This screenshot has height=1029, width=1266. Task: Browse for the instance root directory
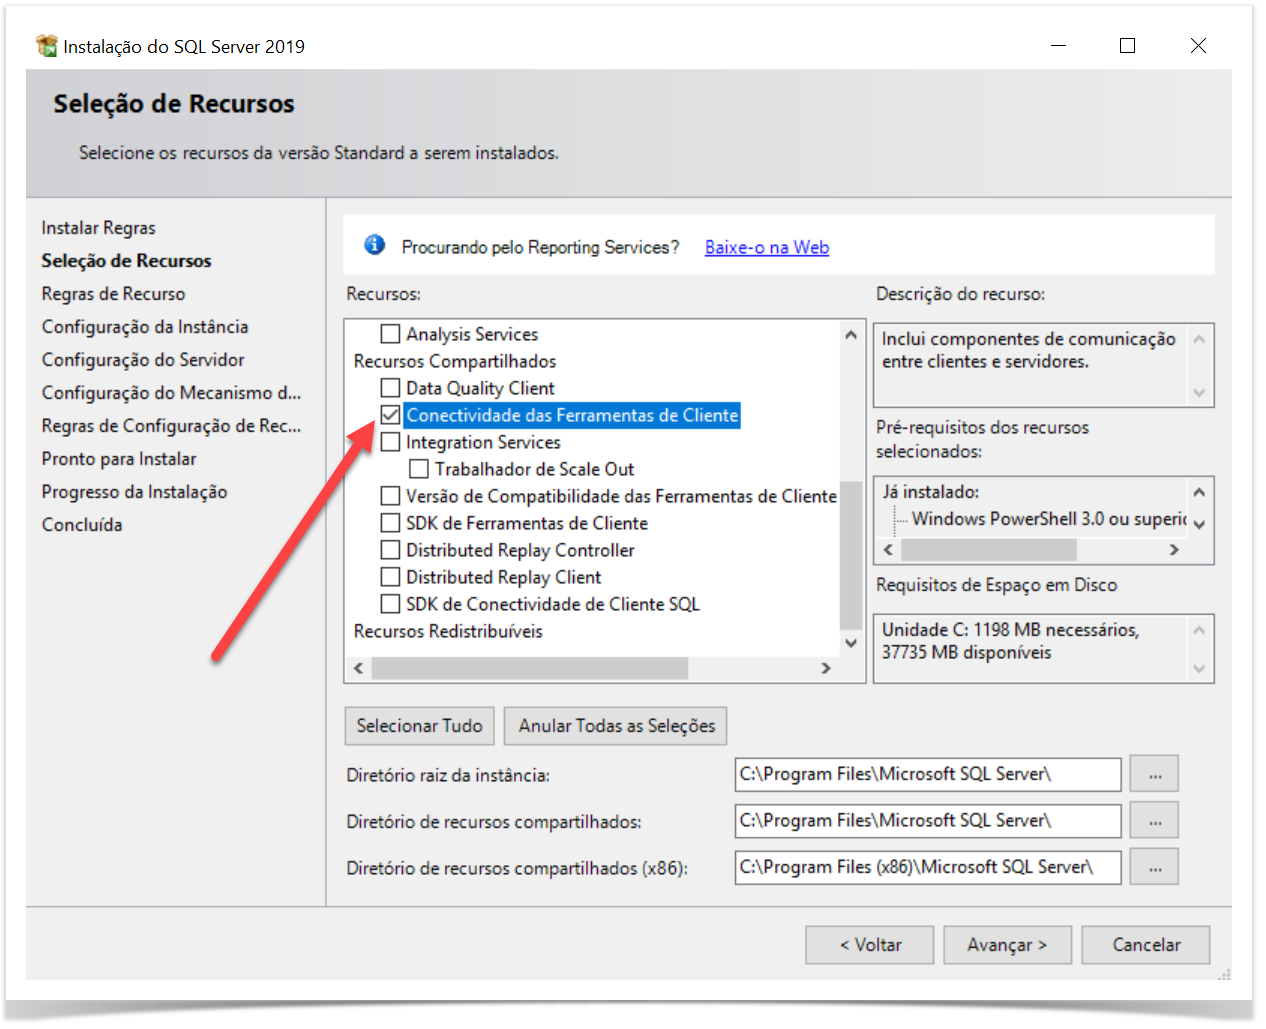(x=1154, y=774)
